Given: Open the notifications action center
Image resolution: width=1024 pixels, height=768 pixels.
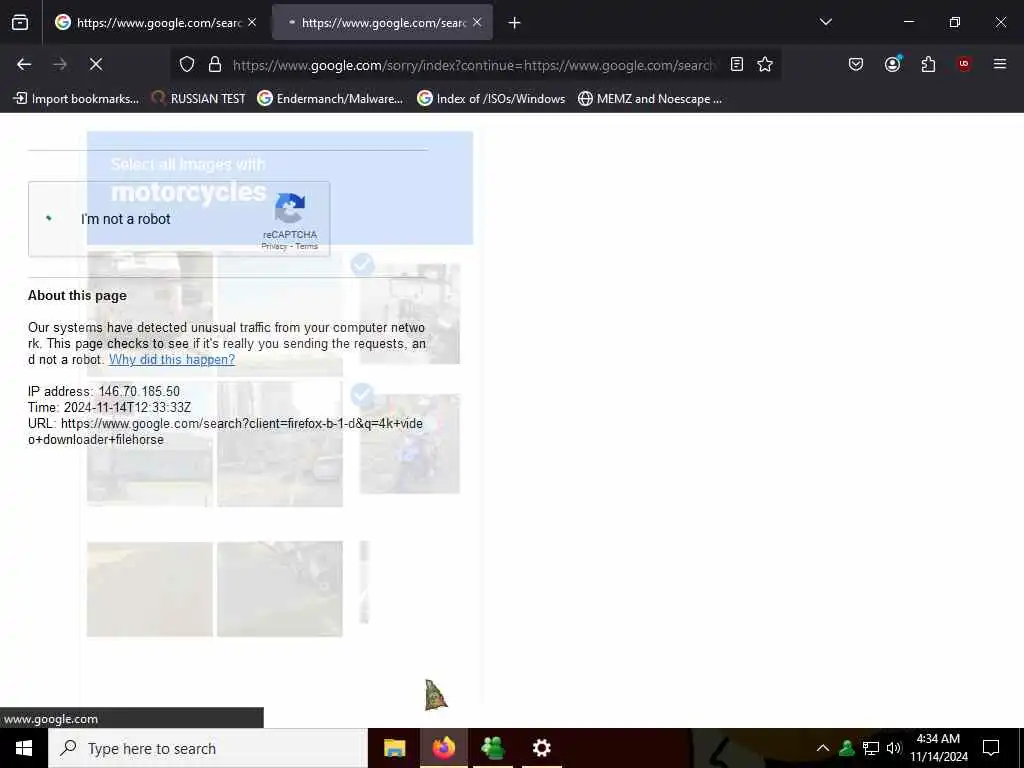Looking at the screenshot, I should tap(991, 748).
